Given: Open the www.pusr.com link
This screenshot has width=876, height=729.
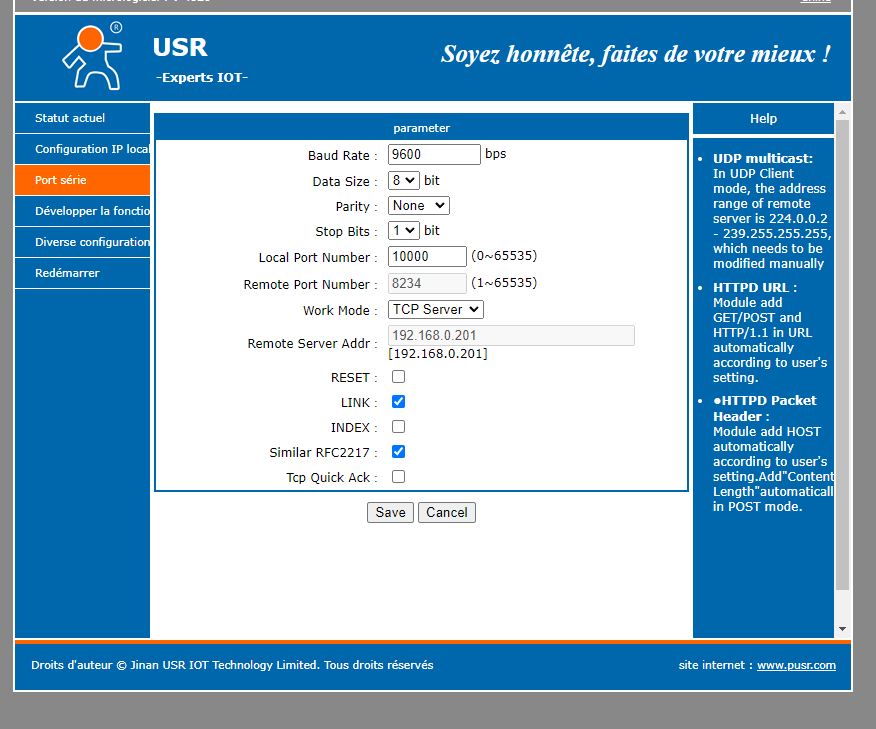Looking at the screenshot, I should [796, 665].
